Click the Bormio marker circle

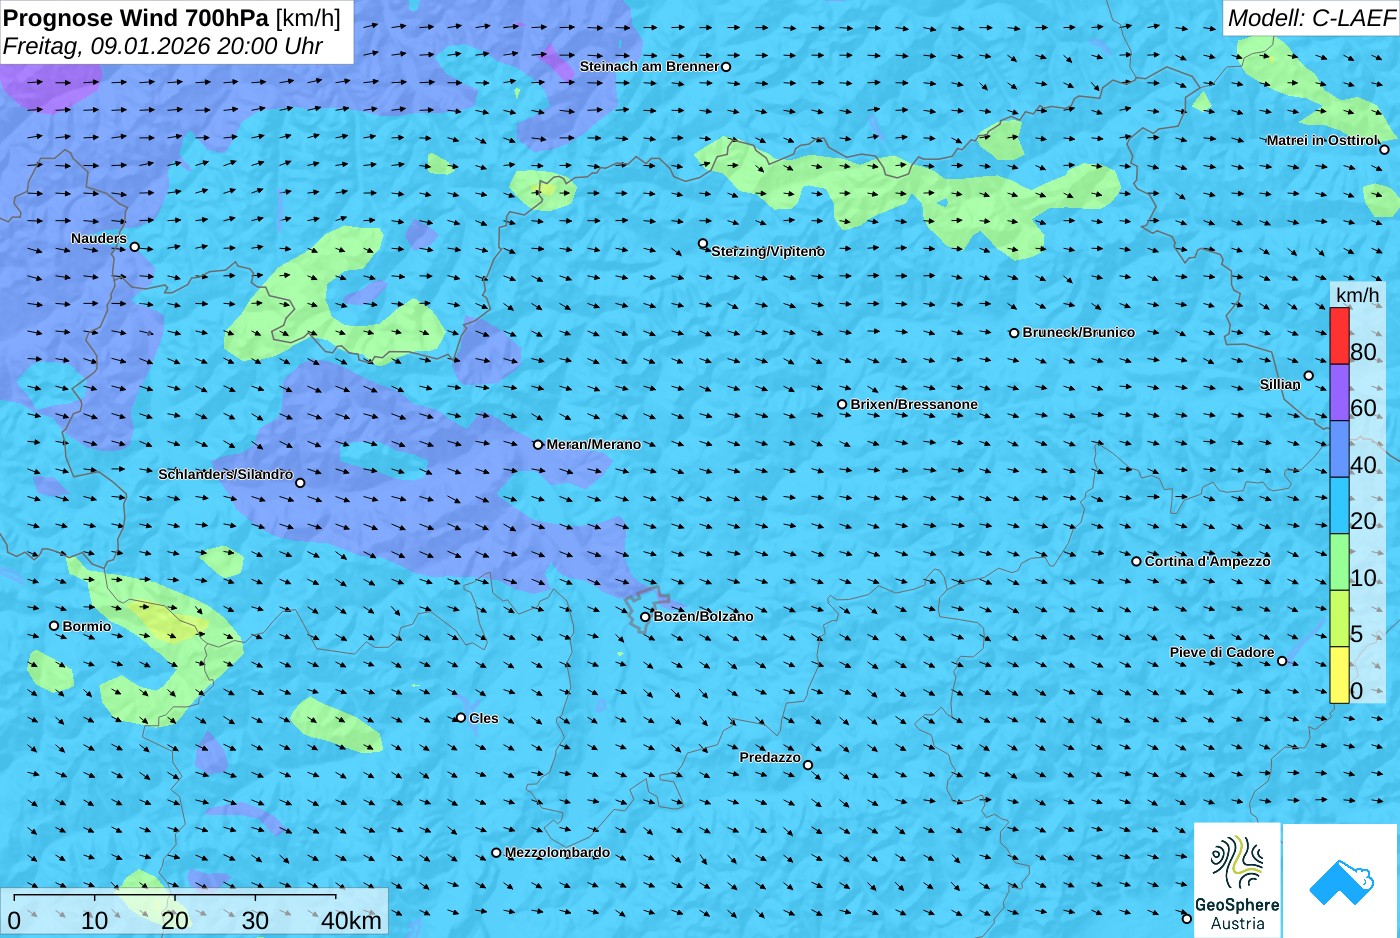pyautogui.click(x=54, y=626)
